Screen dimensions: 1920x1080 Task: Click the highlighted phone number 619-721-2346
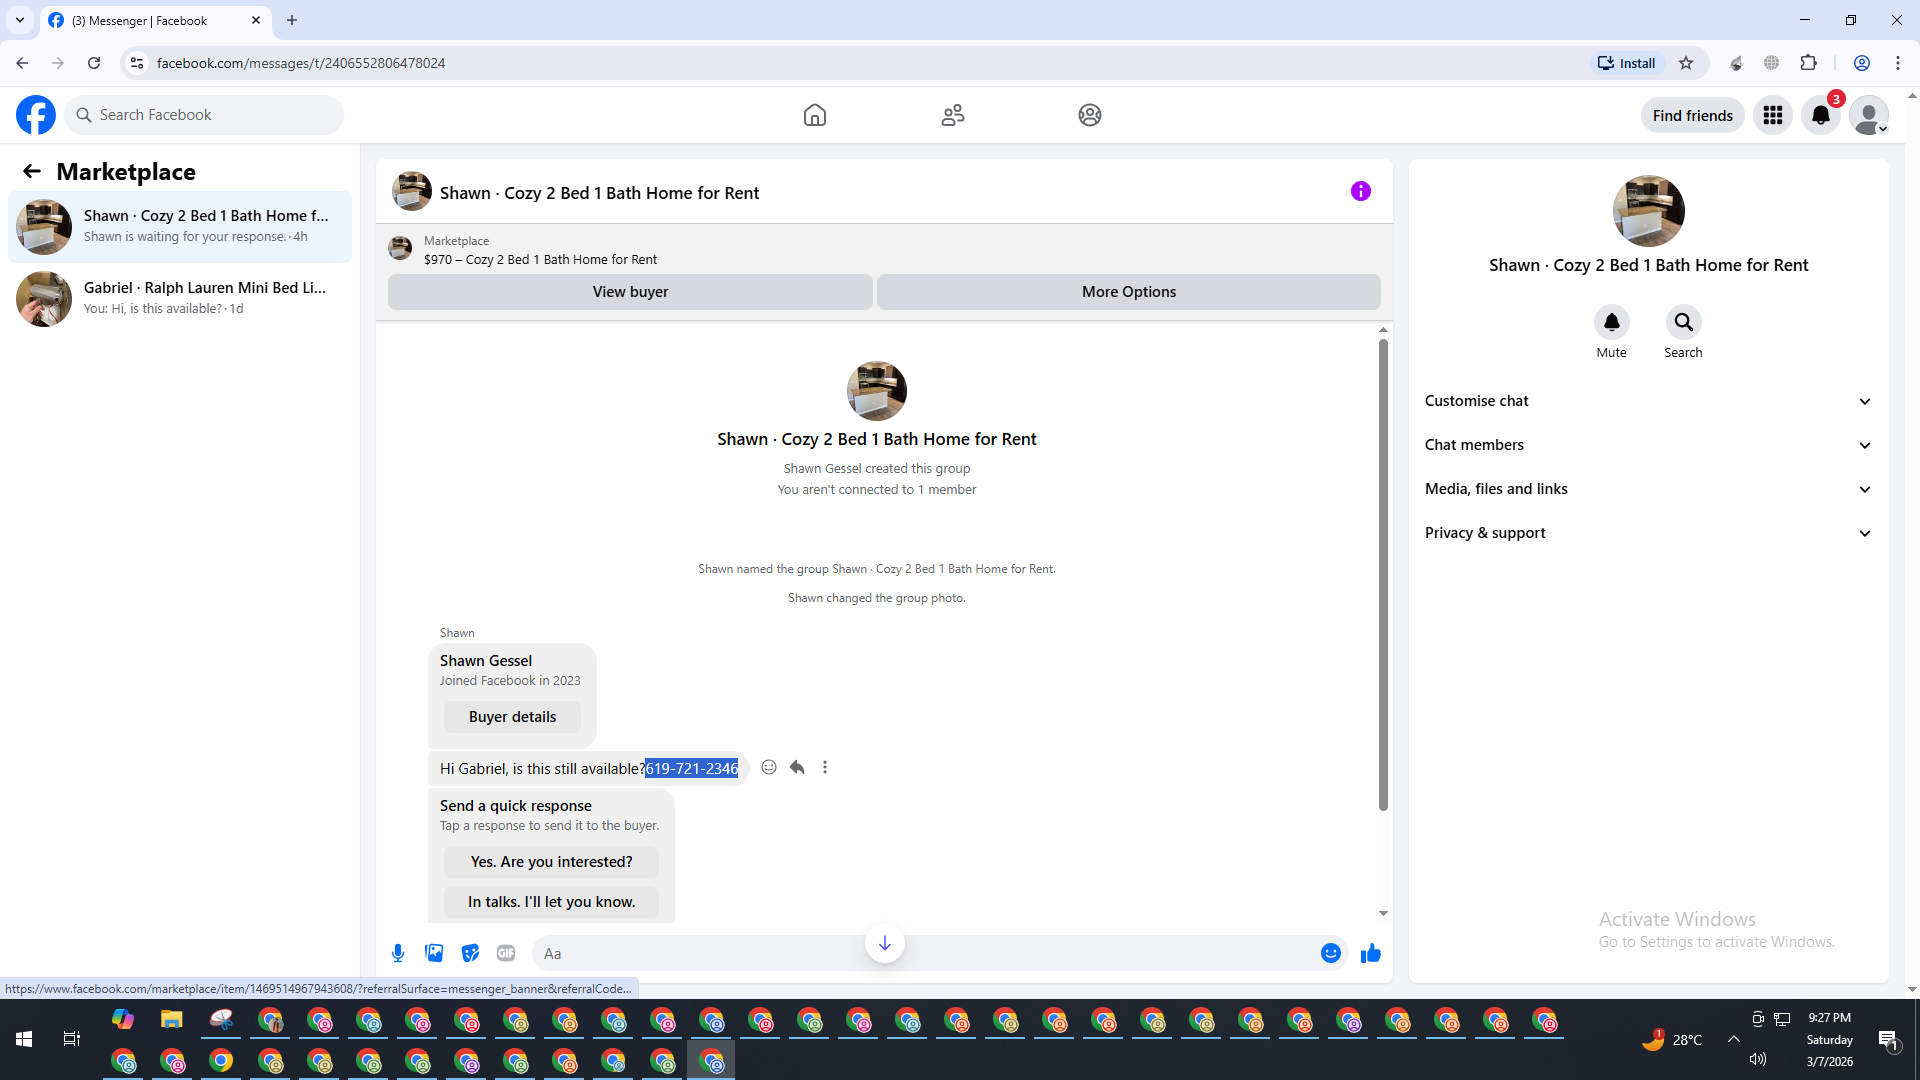(x=692, y=768)
